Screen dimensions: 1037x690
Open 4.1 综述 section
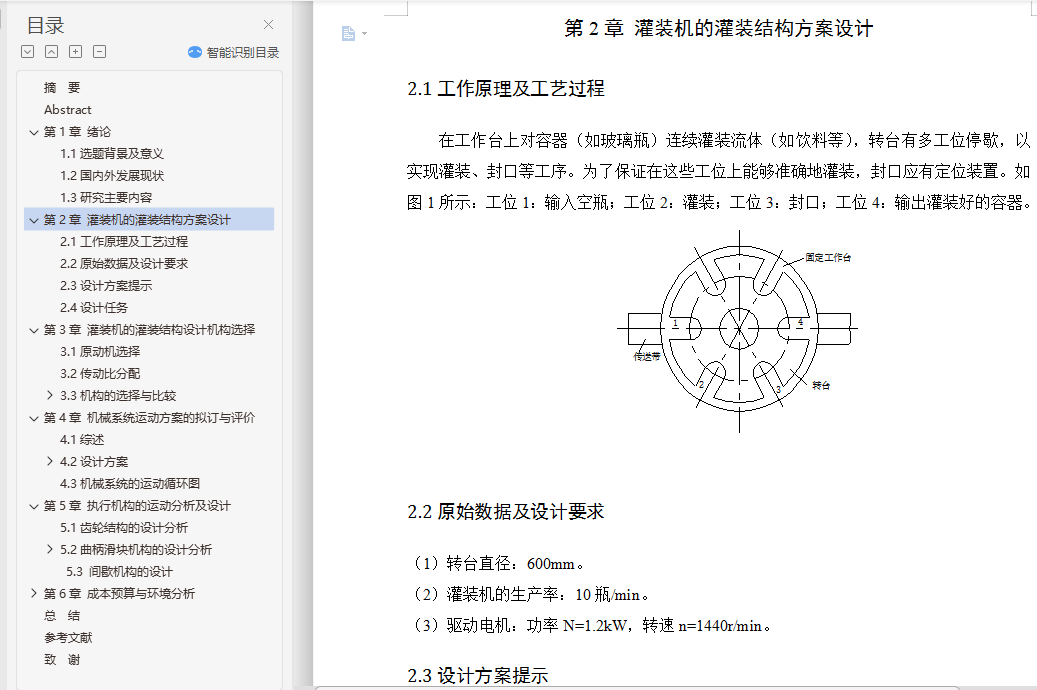[x=82, y=439]
